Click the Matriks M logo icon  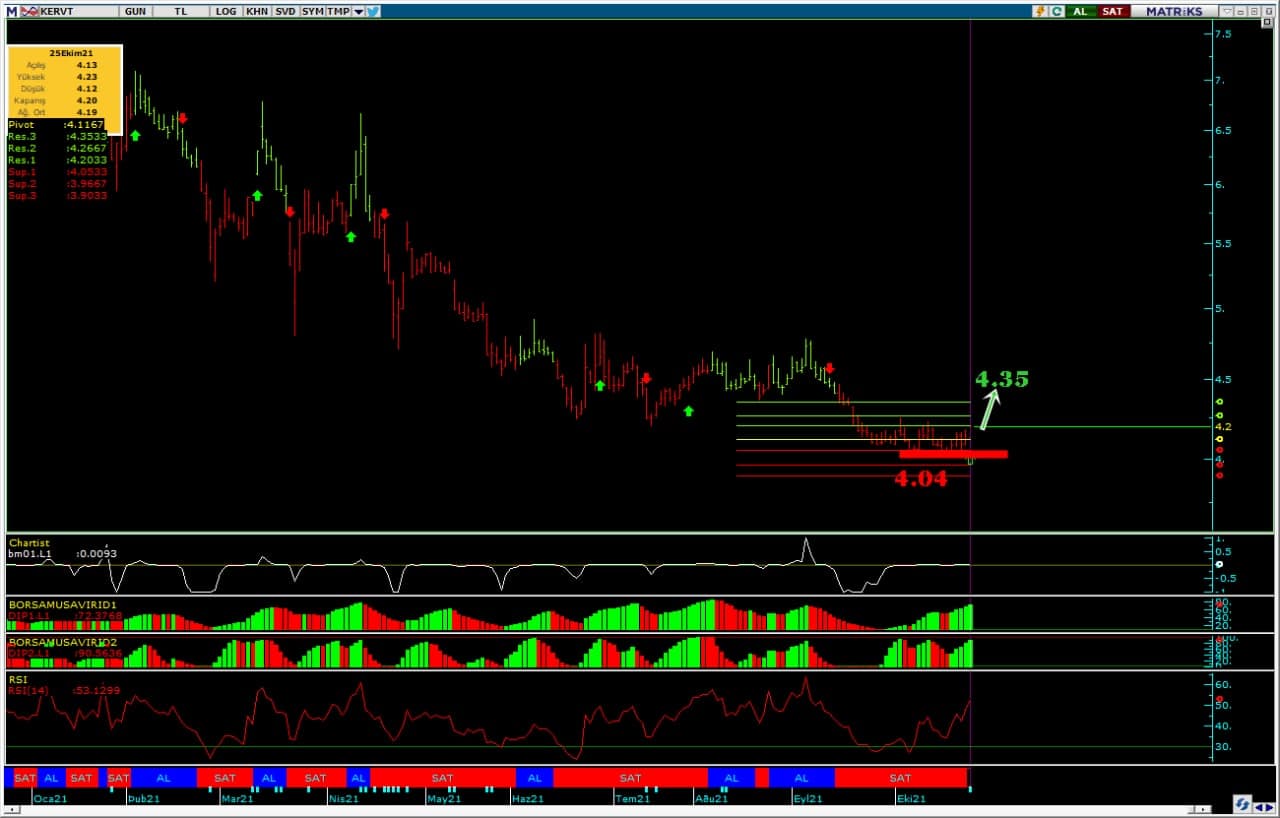(11, 11)
